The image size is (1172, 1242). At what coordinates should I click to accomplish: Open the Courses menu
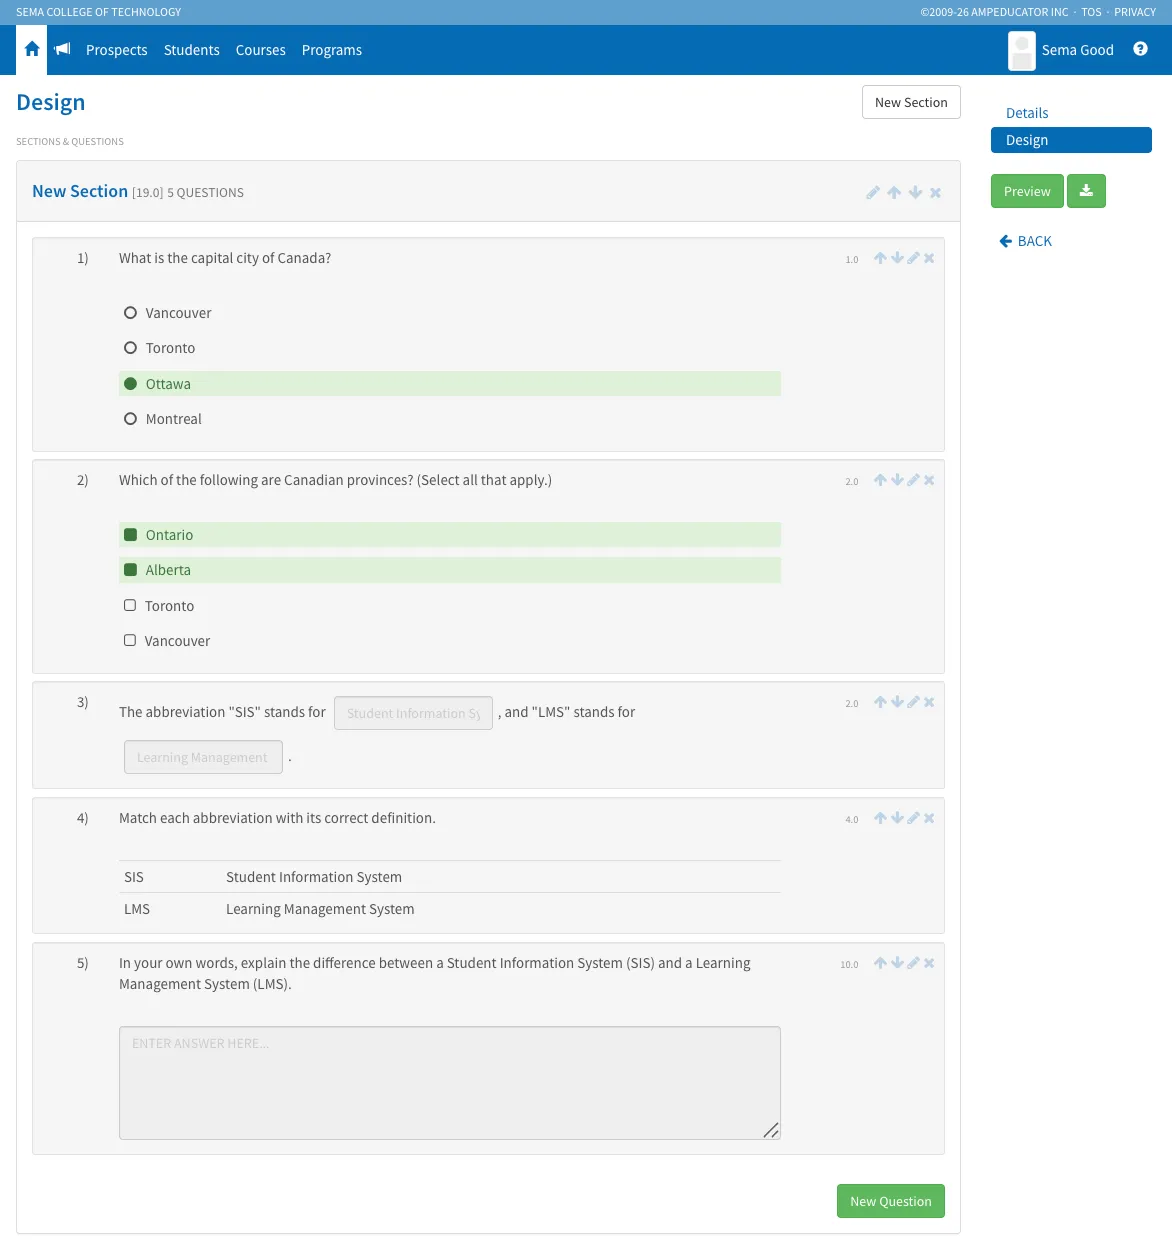[x=261, y=50]
